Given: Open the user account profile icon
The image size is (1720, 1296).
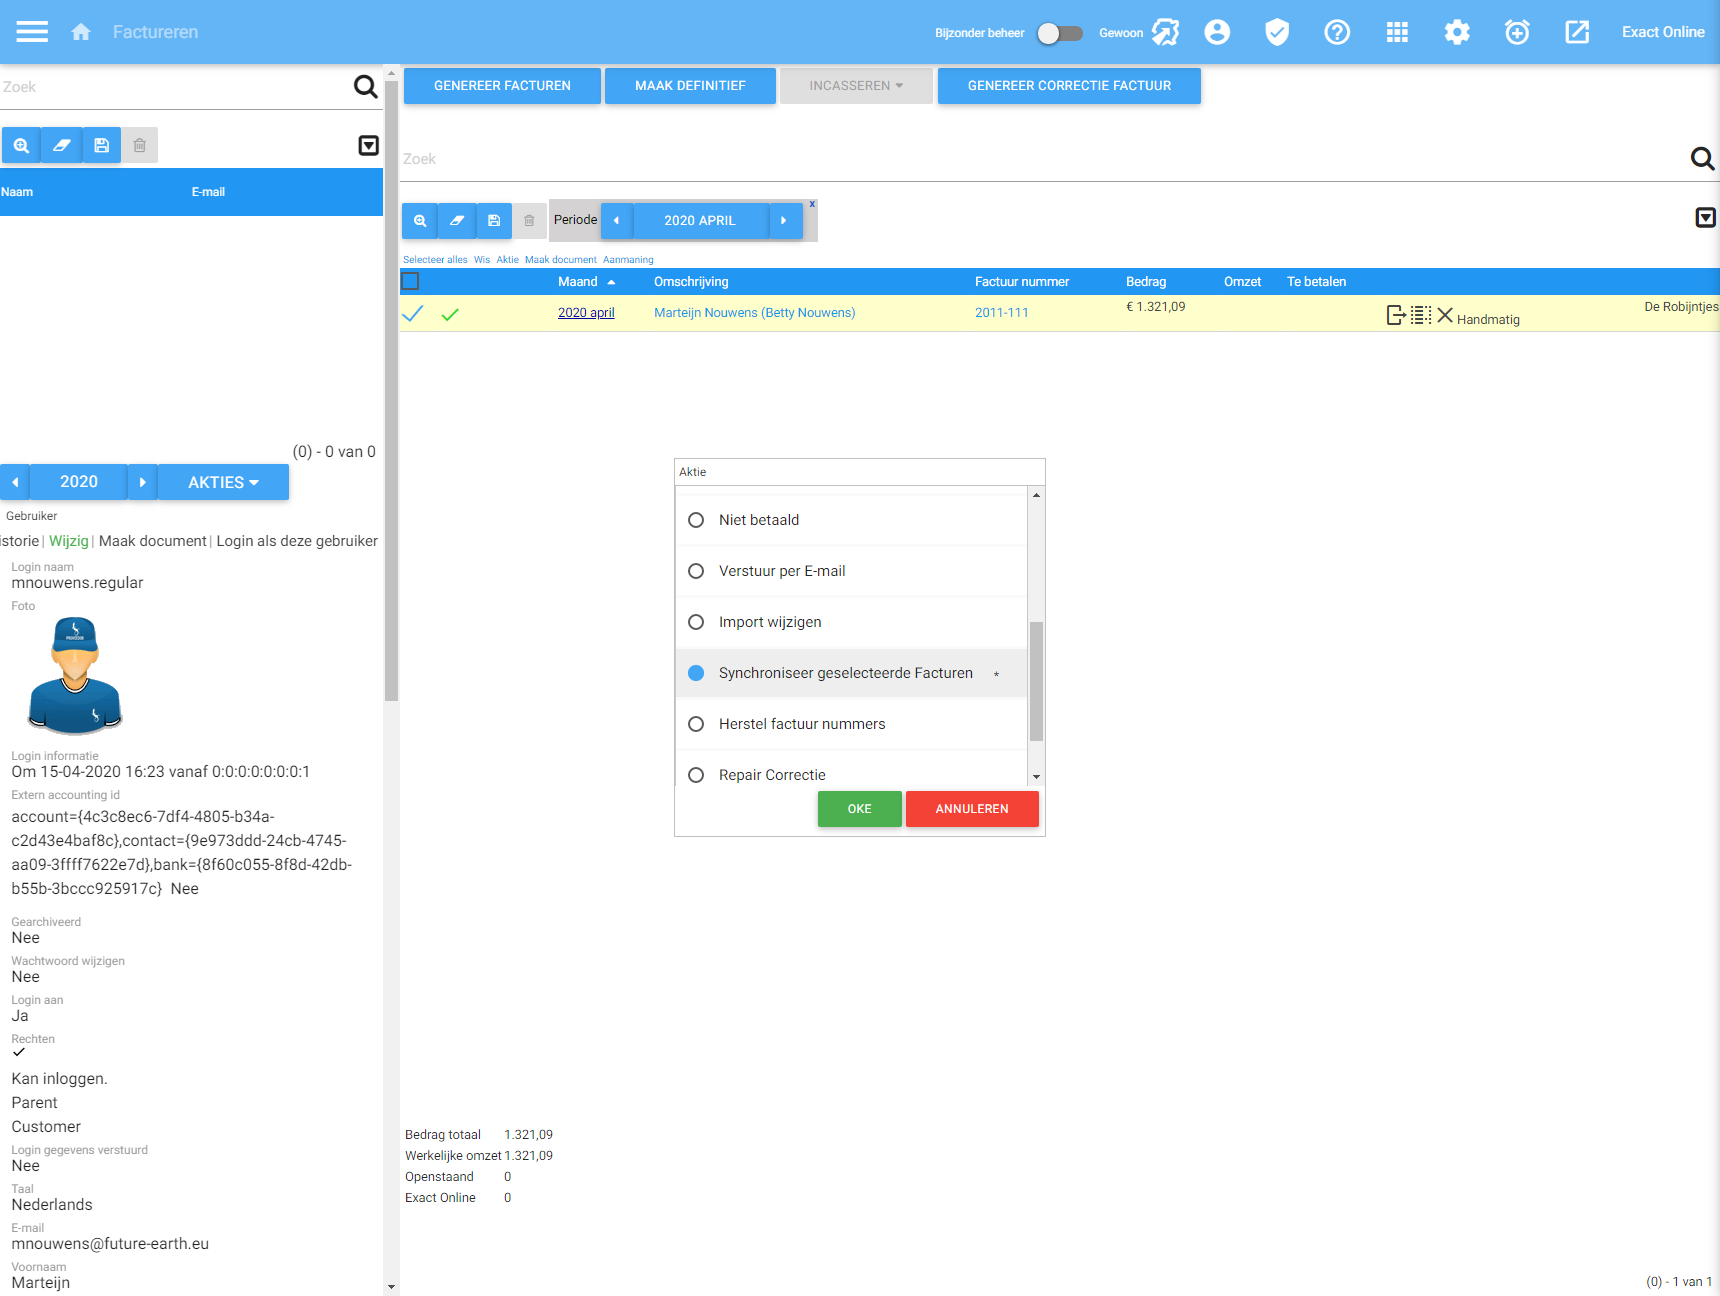Looking at the screenshot, I should tap(1217, 32).
